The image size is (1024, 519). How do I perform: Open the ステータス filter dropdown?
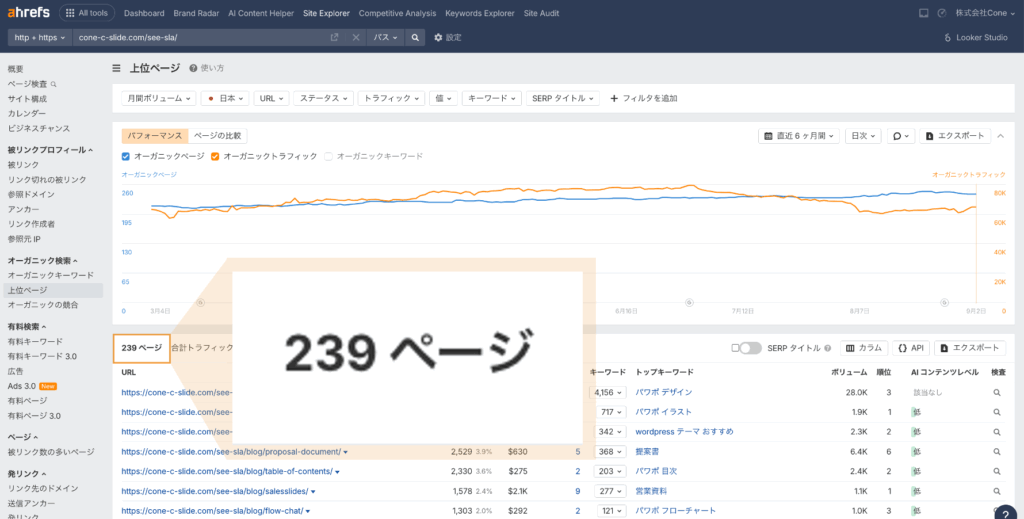pos(323,99)
